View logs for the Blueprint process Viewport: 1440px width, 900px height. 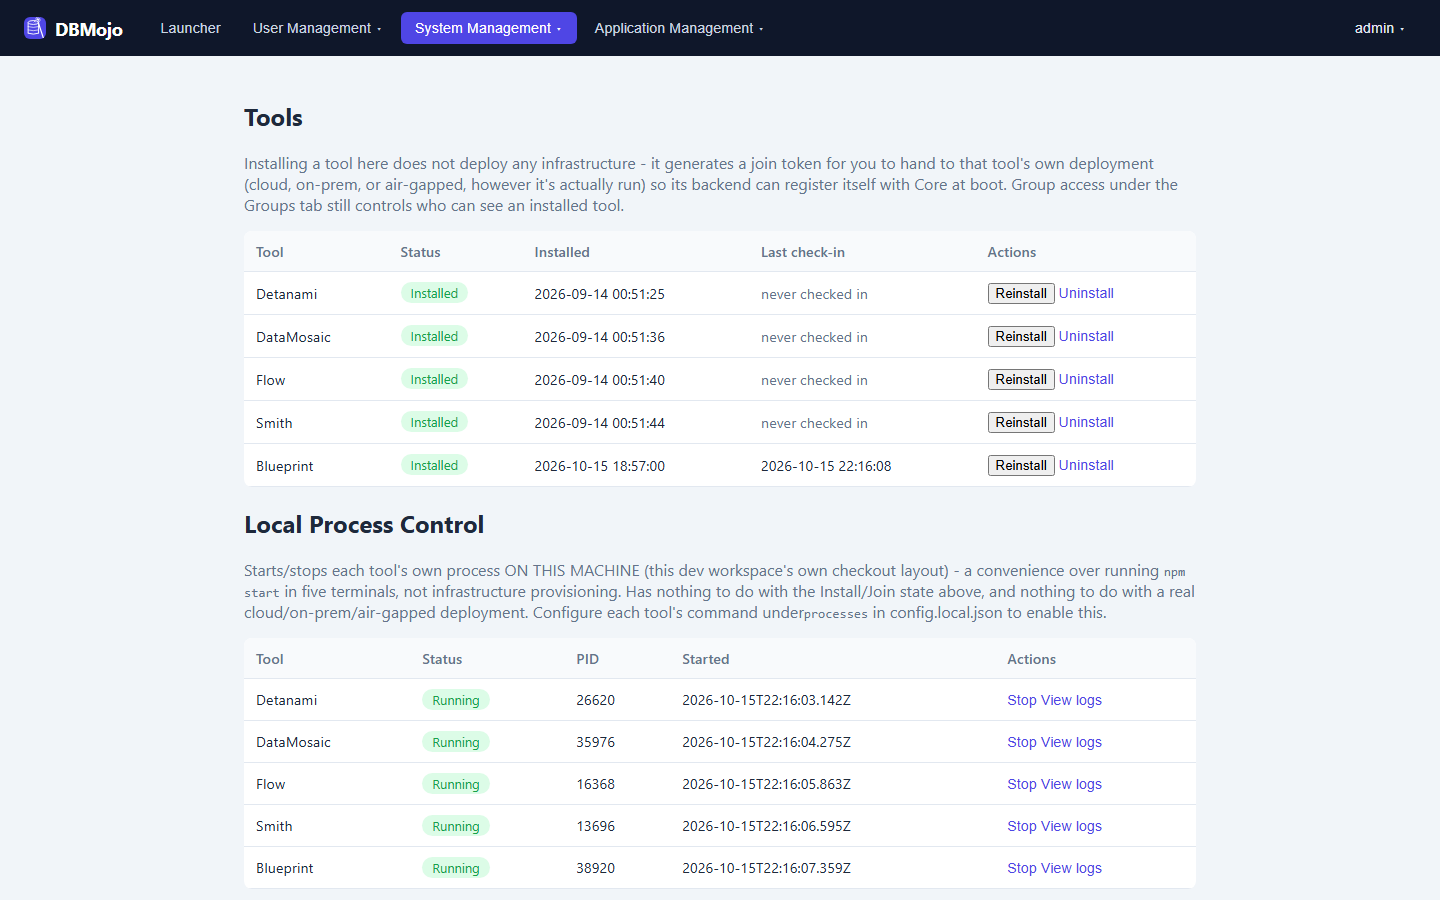tap(1071, 868)
